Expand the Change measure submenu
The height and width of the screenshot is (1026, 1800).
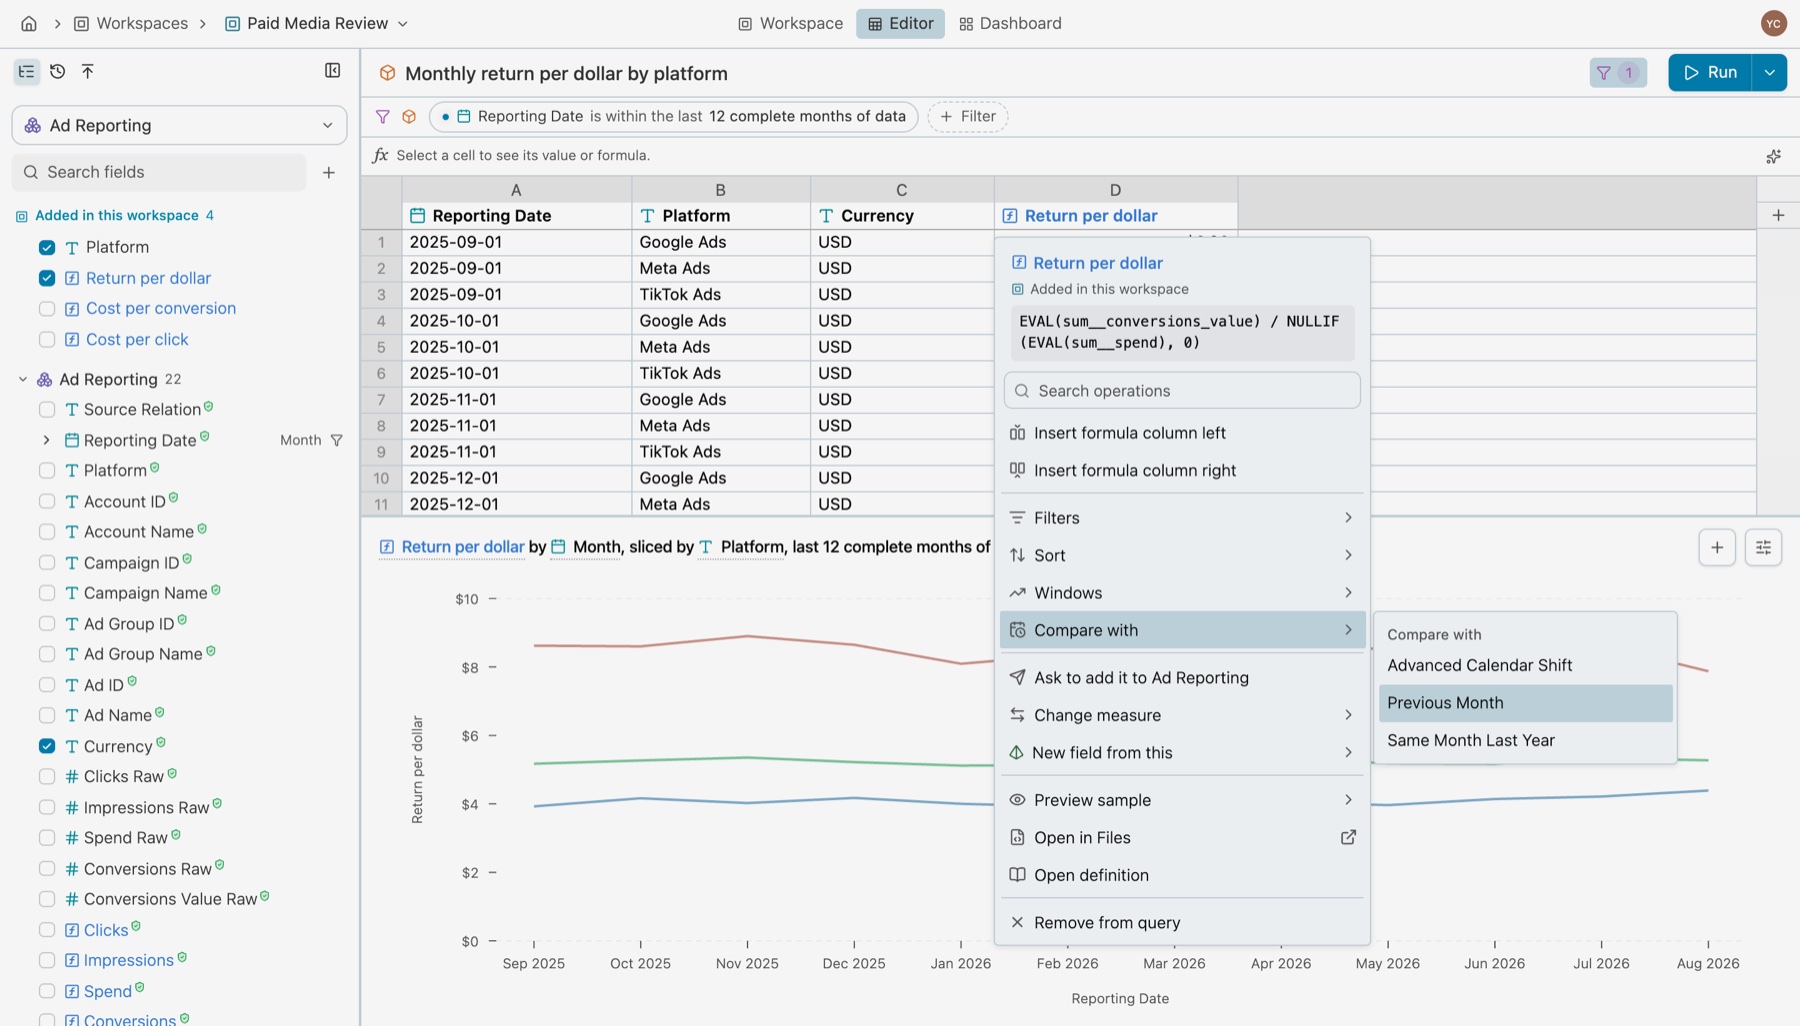pyautogui.click(x=1182, y=715)
